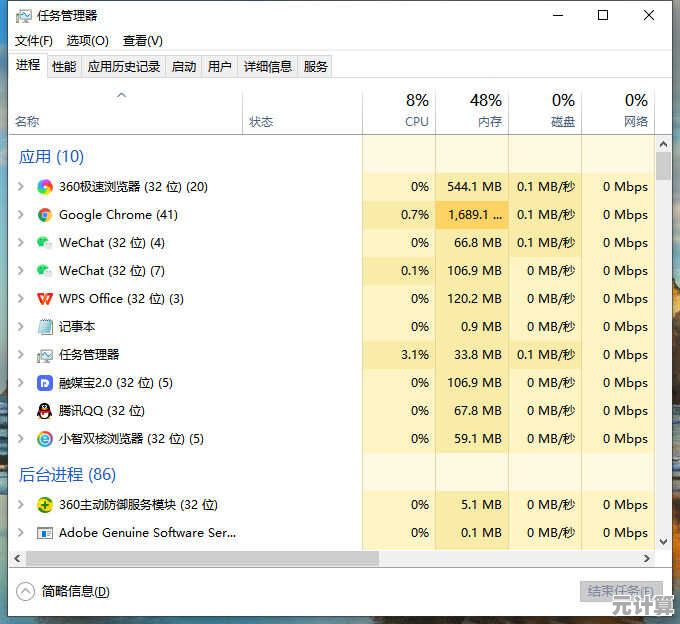680x624 pixels.
Task: Click the 后台进程 (86) group header
Action: [67, 474]
